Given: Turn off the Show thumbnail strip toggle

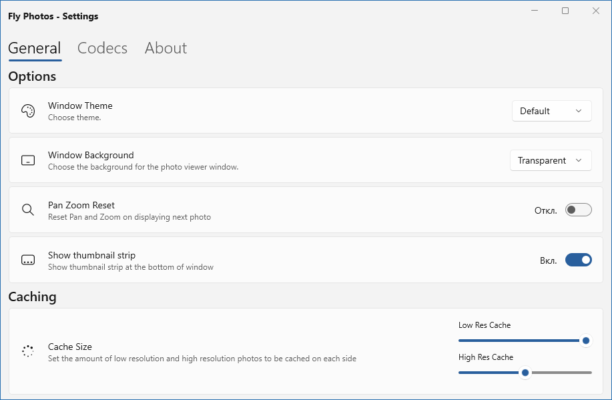Looking at the screenshot, I should 578,260.
